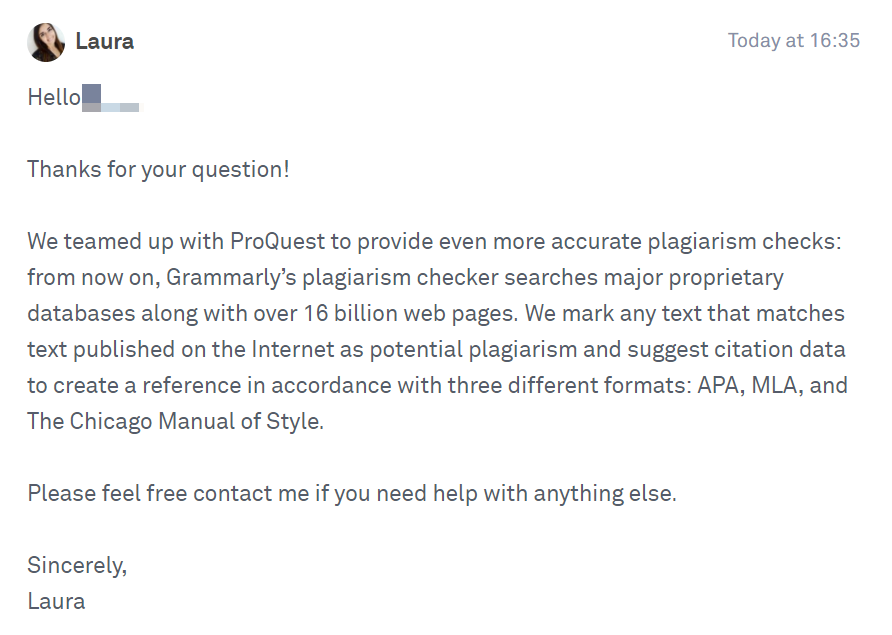Click the closing word Sincerely
892x635 pixels.
tap(77, 566)
